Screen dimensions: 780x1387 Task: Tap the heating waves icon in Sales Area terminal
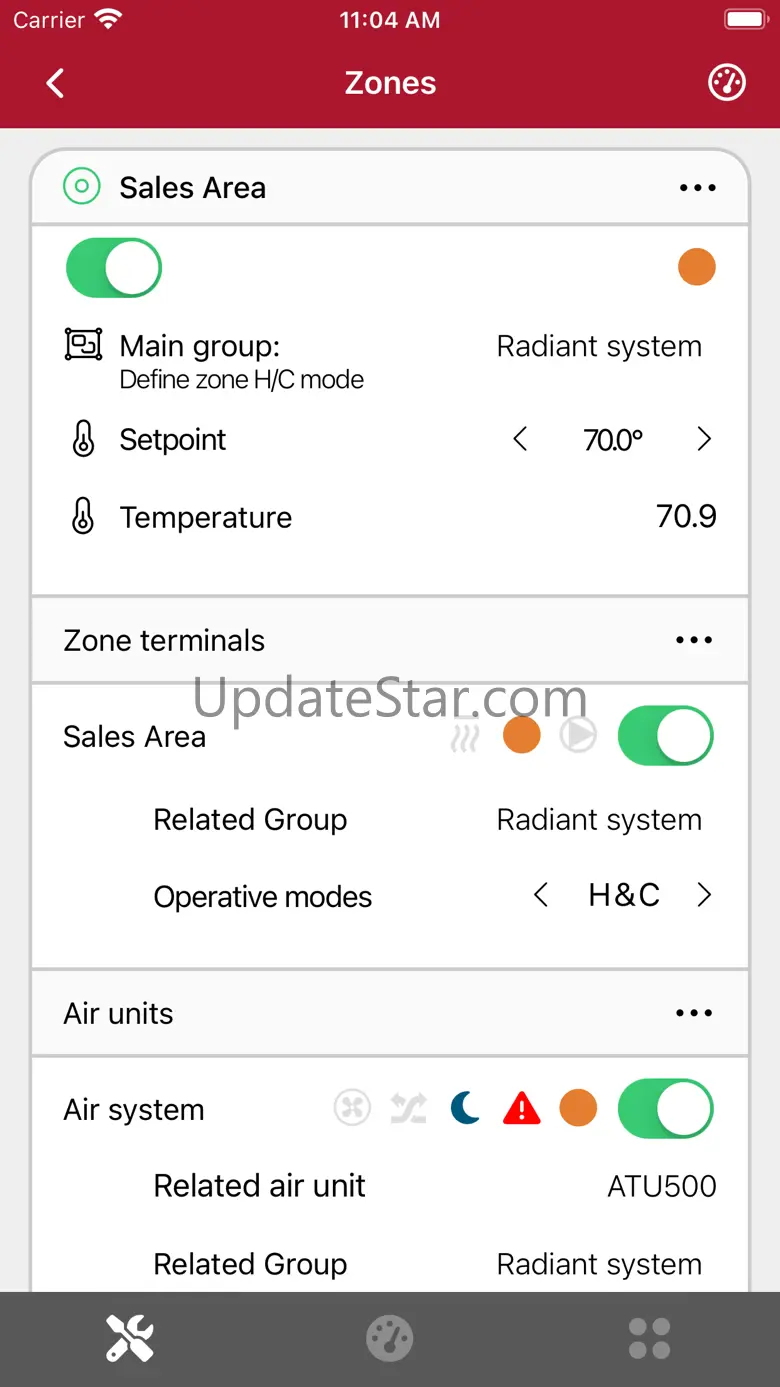[464, 736]
